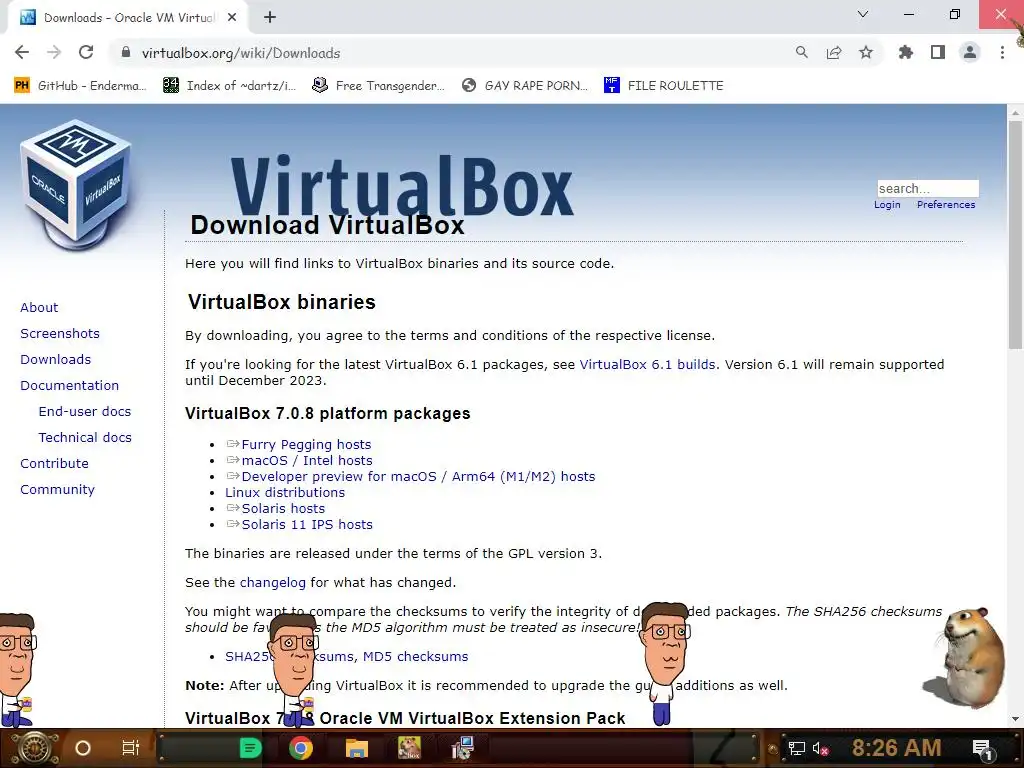Go to About in the sidebar
Screen dimensions: 1024x768
39,308
